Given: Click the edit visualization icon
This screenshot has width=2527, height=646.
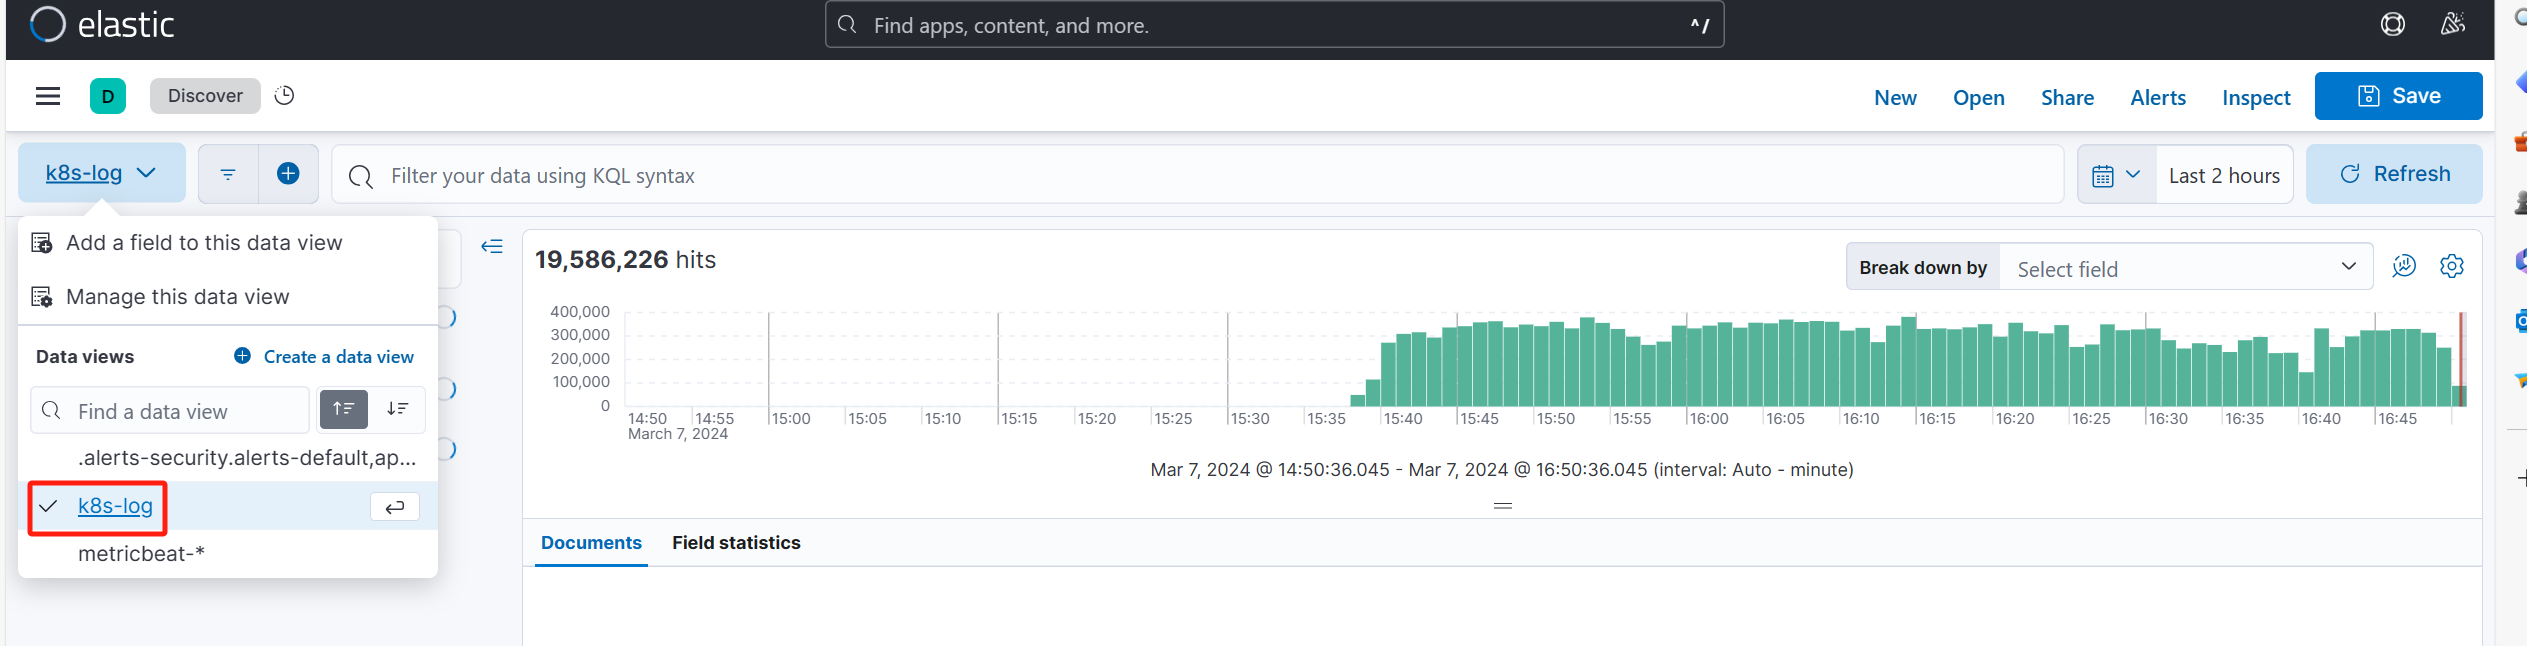Looking at the screenshot, I should 2404,266.
